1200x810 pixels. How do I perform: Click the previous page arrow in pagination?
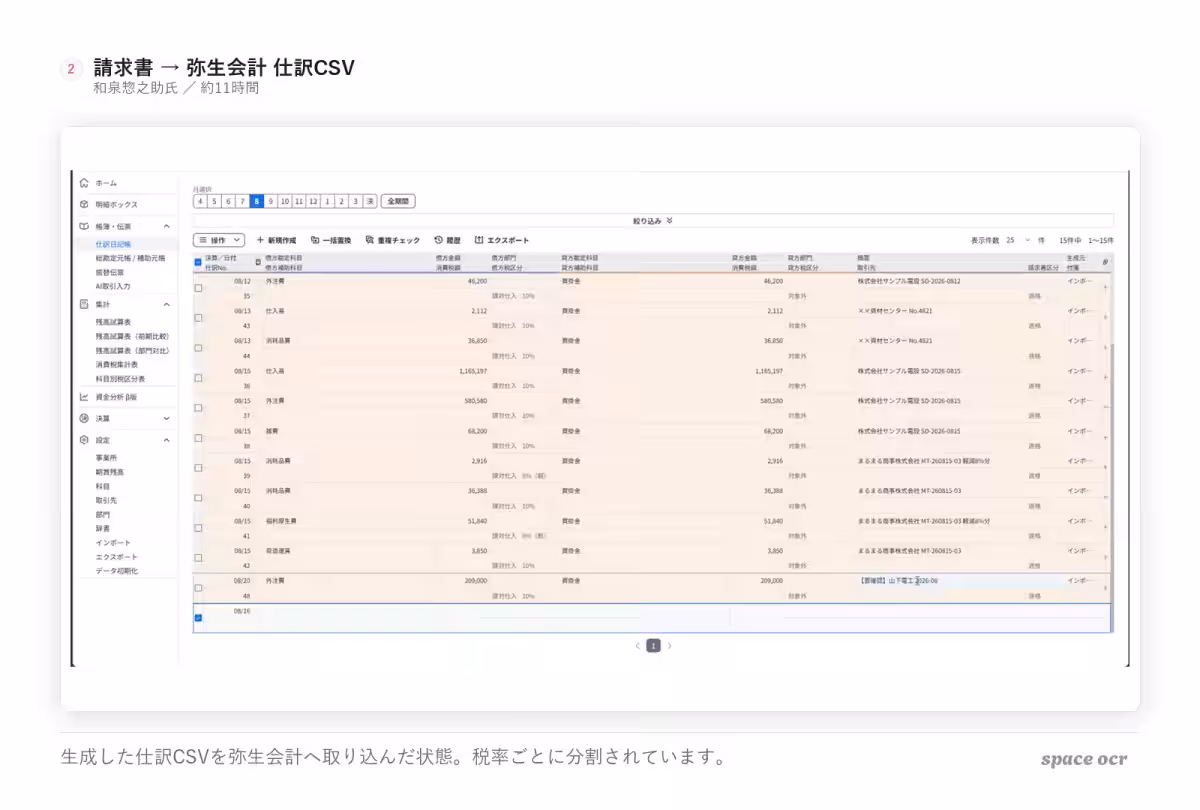click(x=637, y=646)
